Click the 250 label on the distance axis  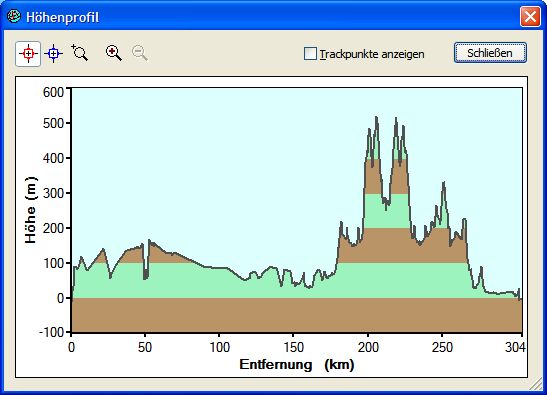click(x=442, y=348)
